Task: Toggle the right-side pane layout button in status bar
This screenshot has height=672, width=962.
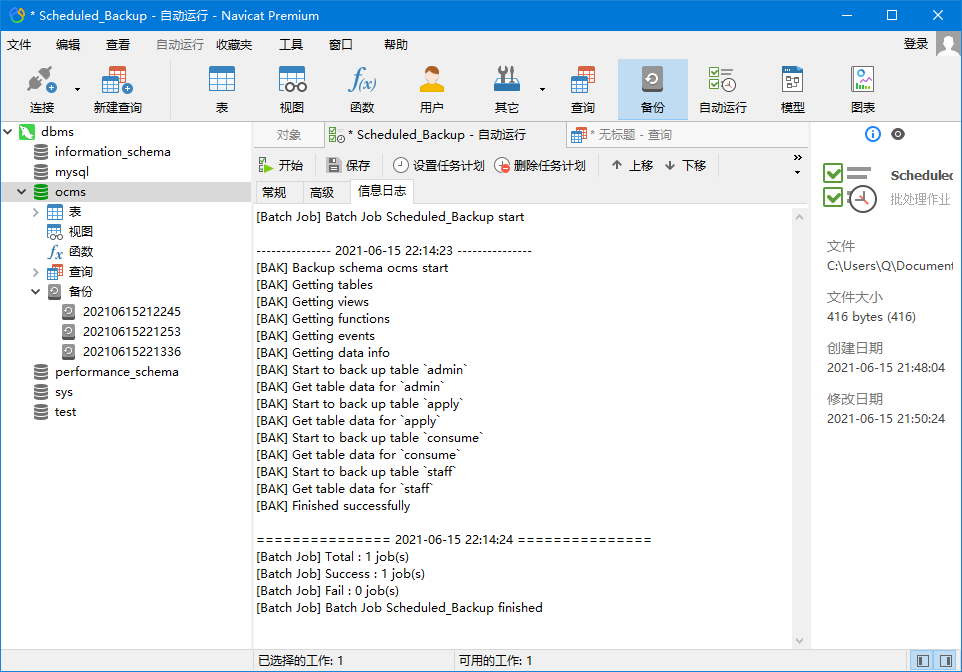Action: pos(944,661)
